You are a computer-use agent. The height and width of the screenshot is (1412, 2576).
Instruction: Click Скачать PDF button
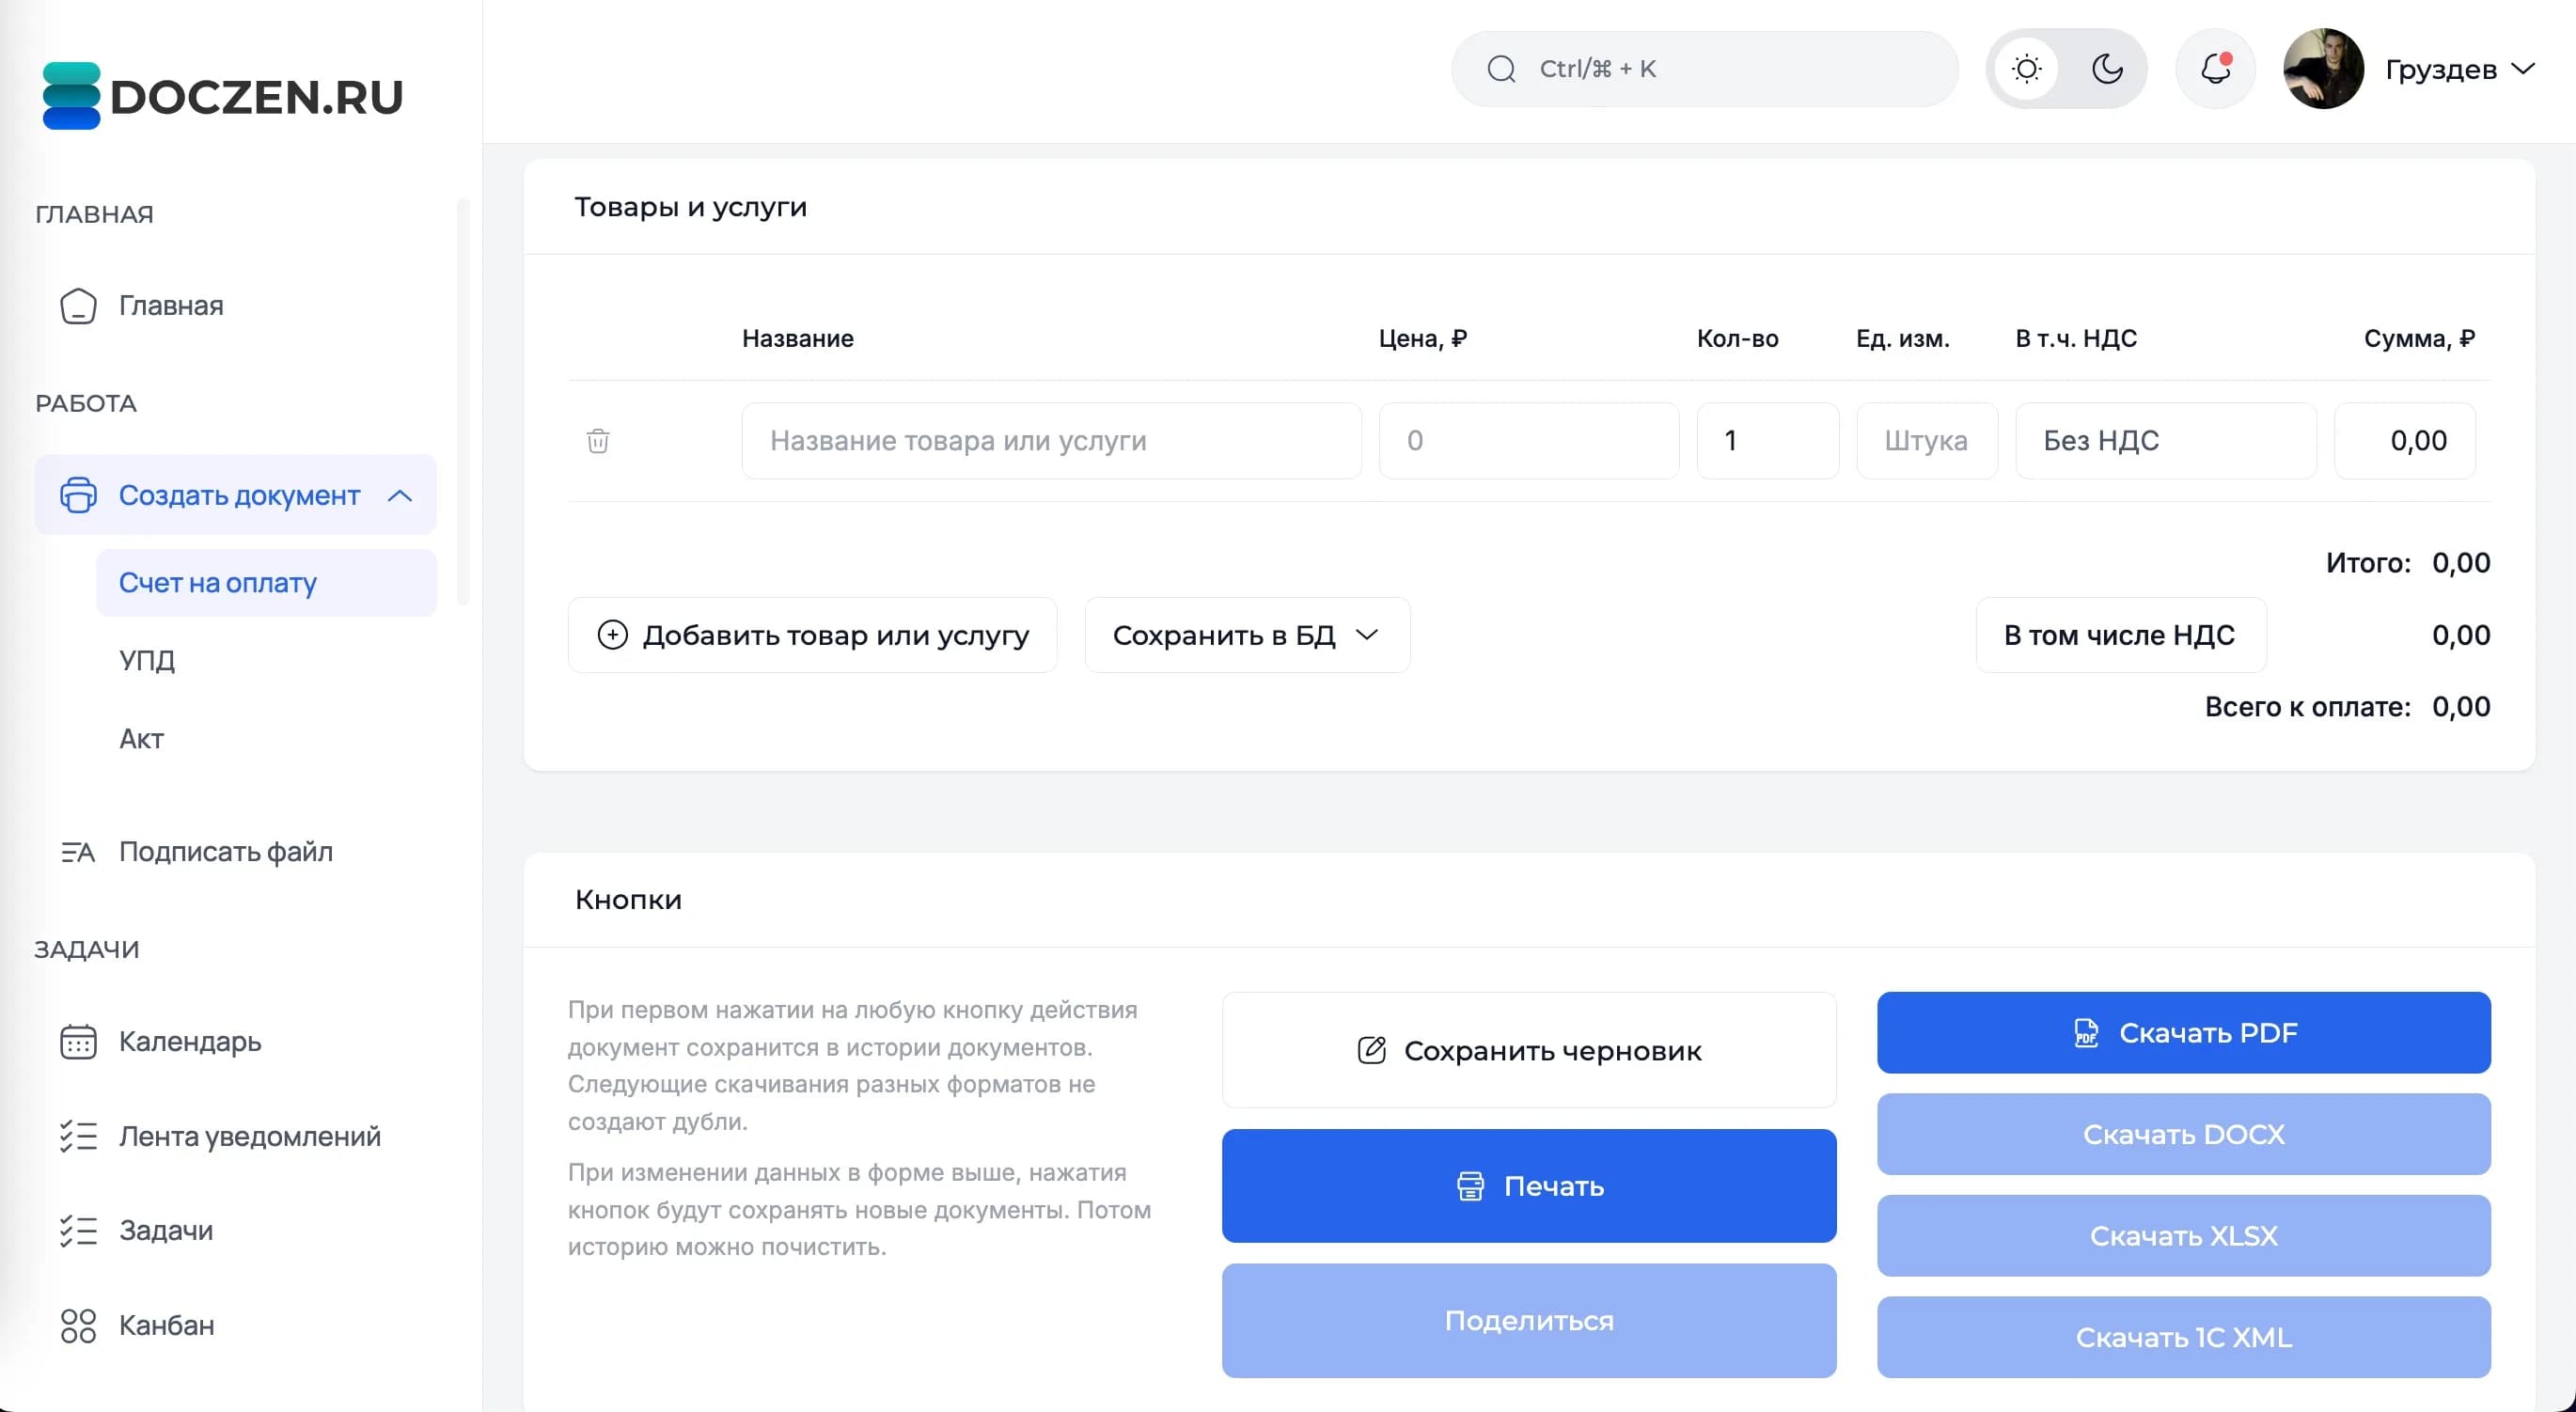(x=2184, y=1033)
